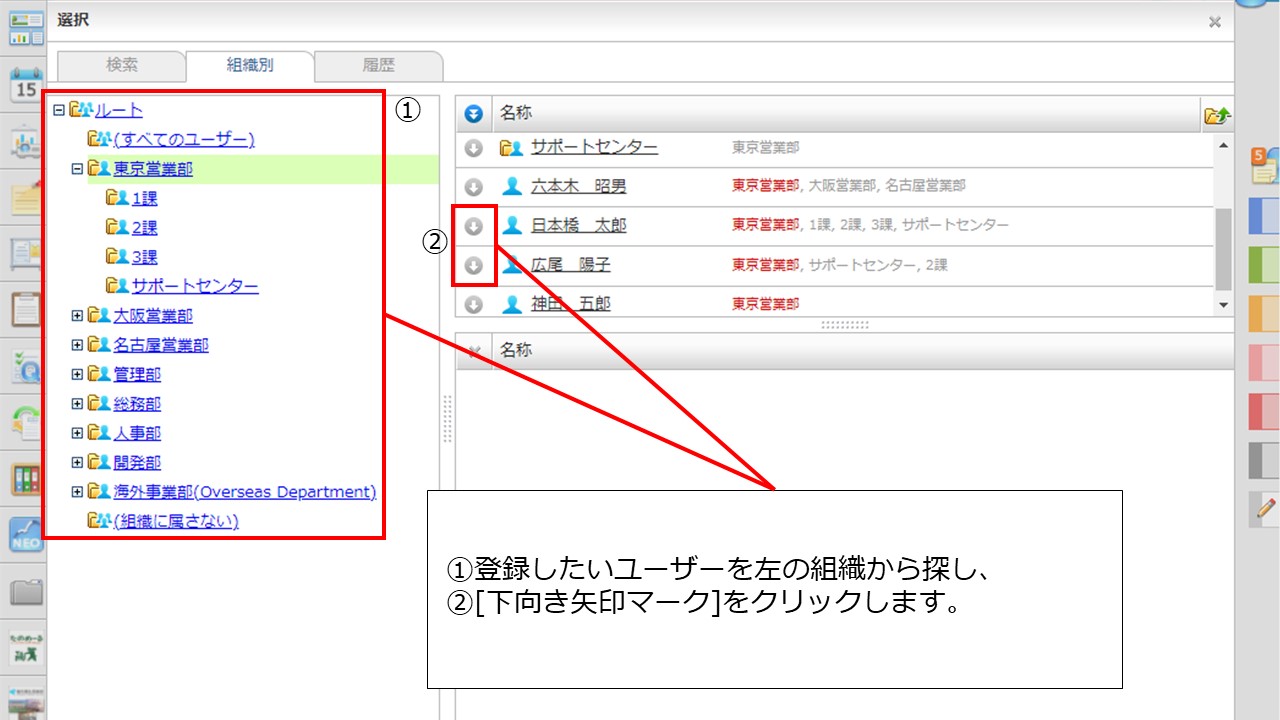
Task: Expand the 総務部 tree node
Action: (x=77, y=404)
